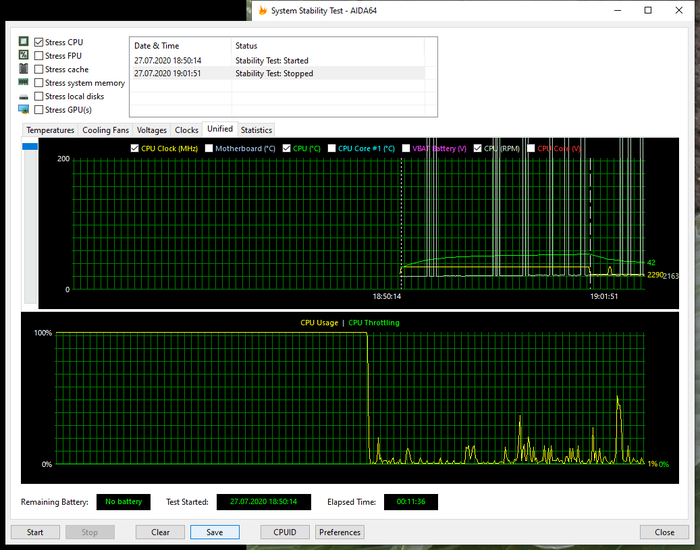This screenshot has width=700, height=550.
Task: Enable the Stress FPU checkbox
Action: click(x=39, y=56)
